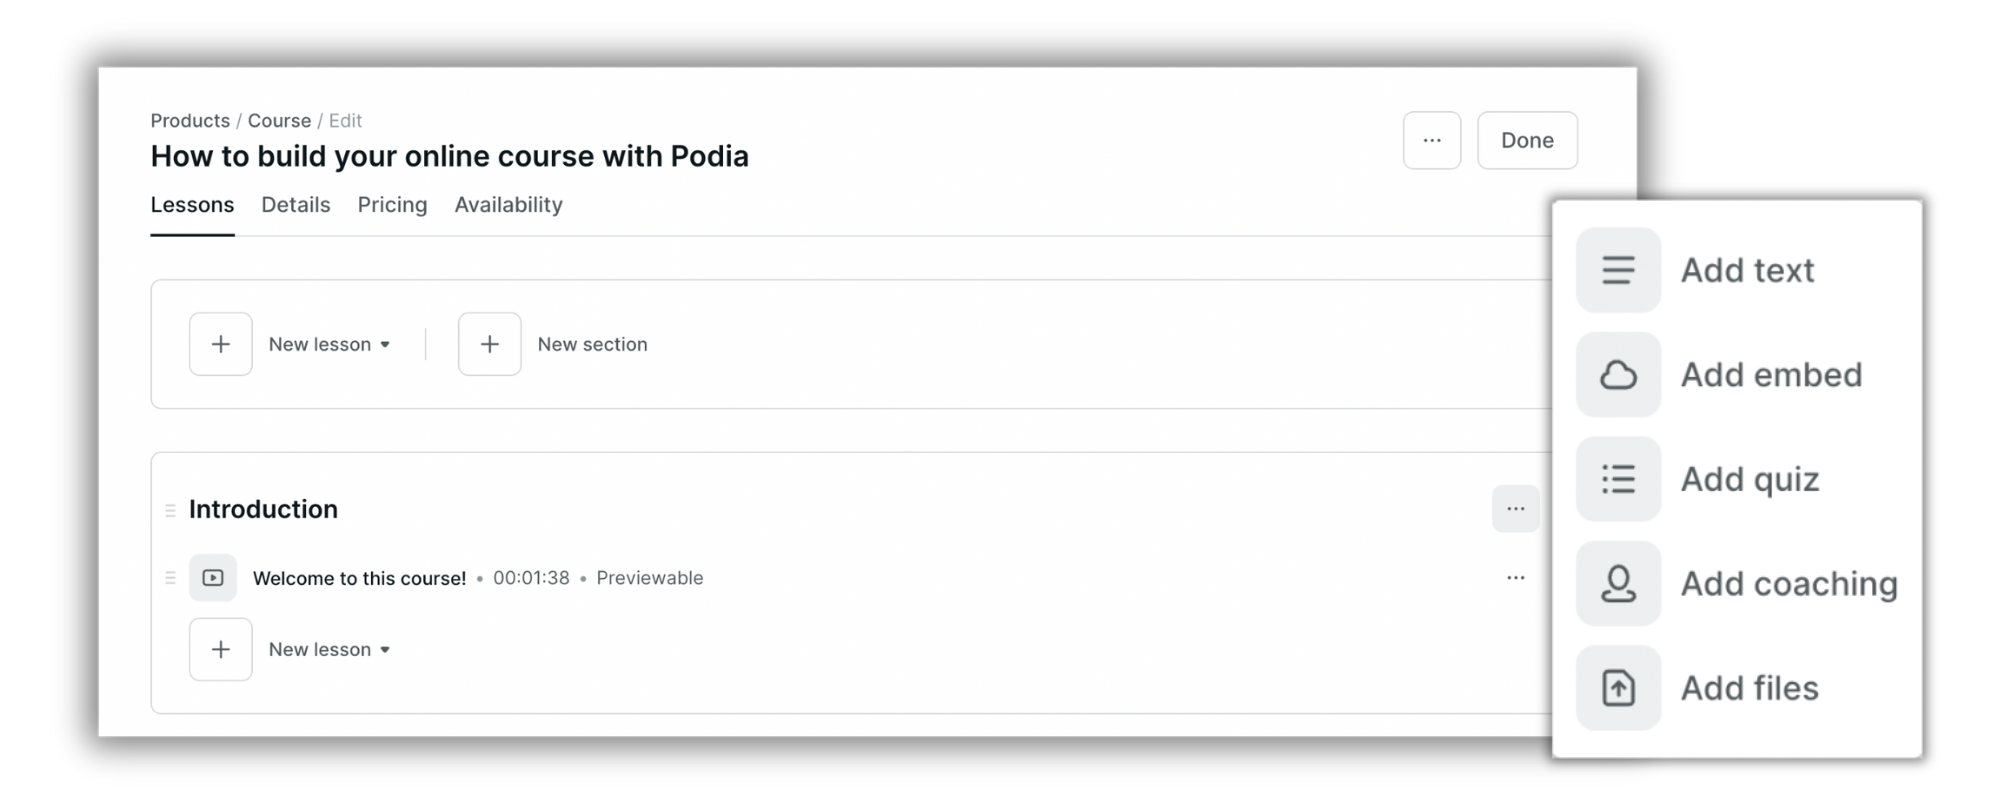Click the Course breadcrumb link
This screenshot has width=2000, height=800.
click(x=279, y=121)
